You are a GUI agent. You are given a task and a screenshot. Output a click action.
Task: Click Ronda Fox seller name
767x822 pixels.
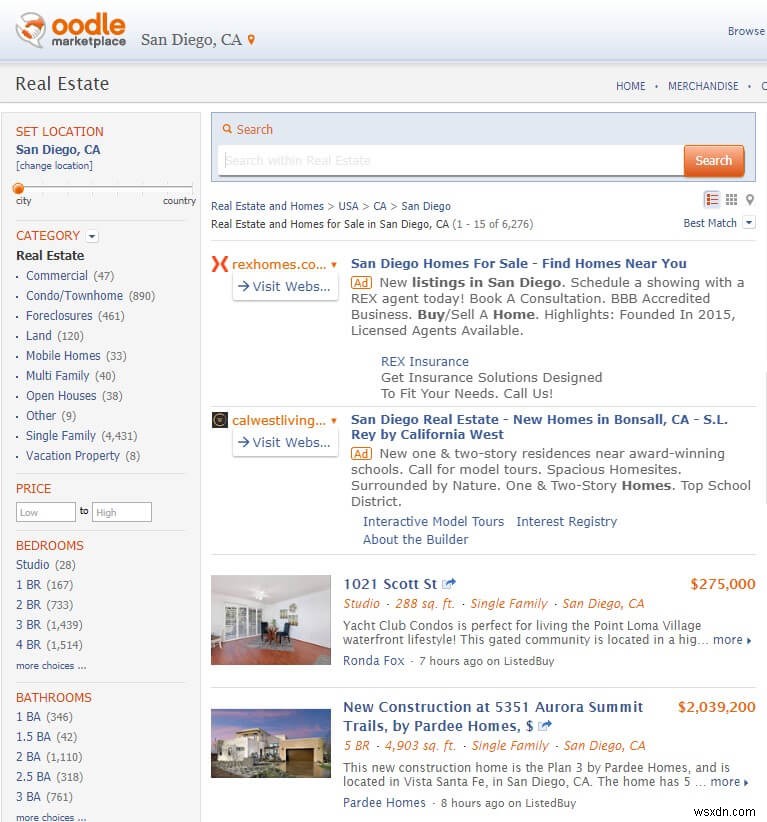pos(373,661)
